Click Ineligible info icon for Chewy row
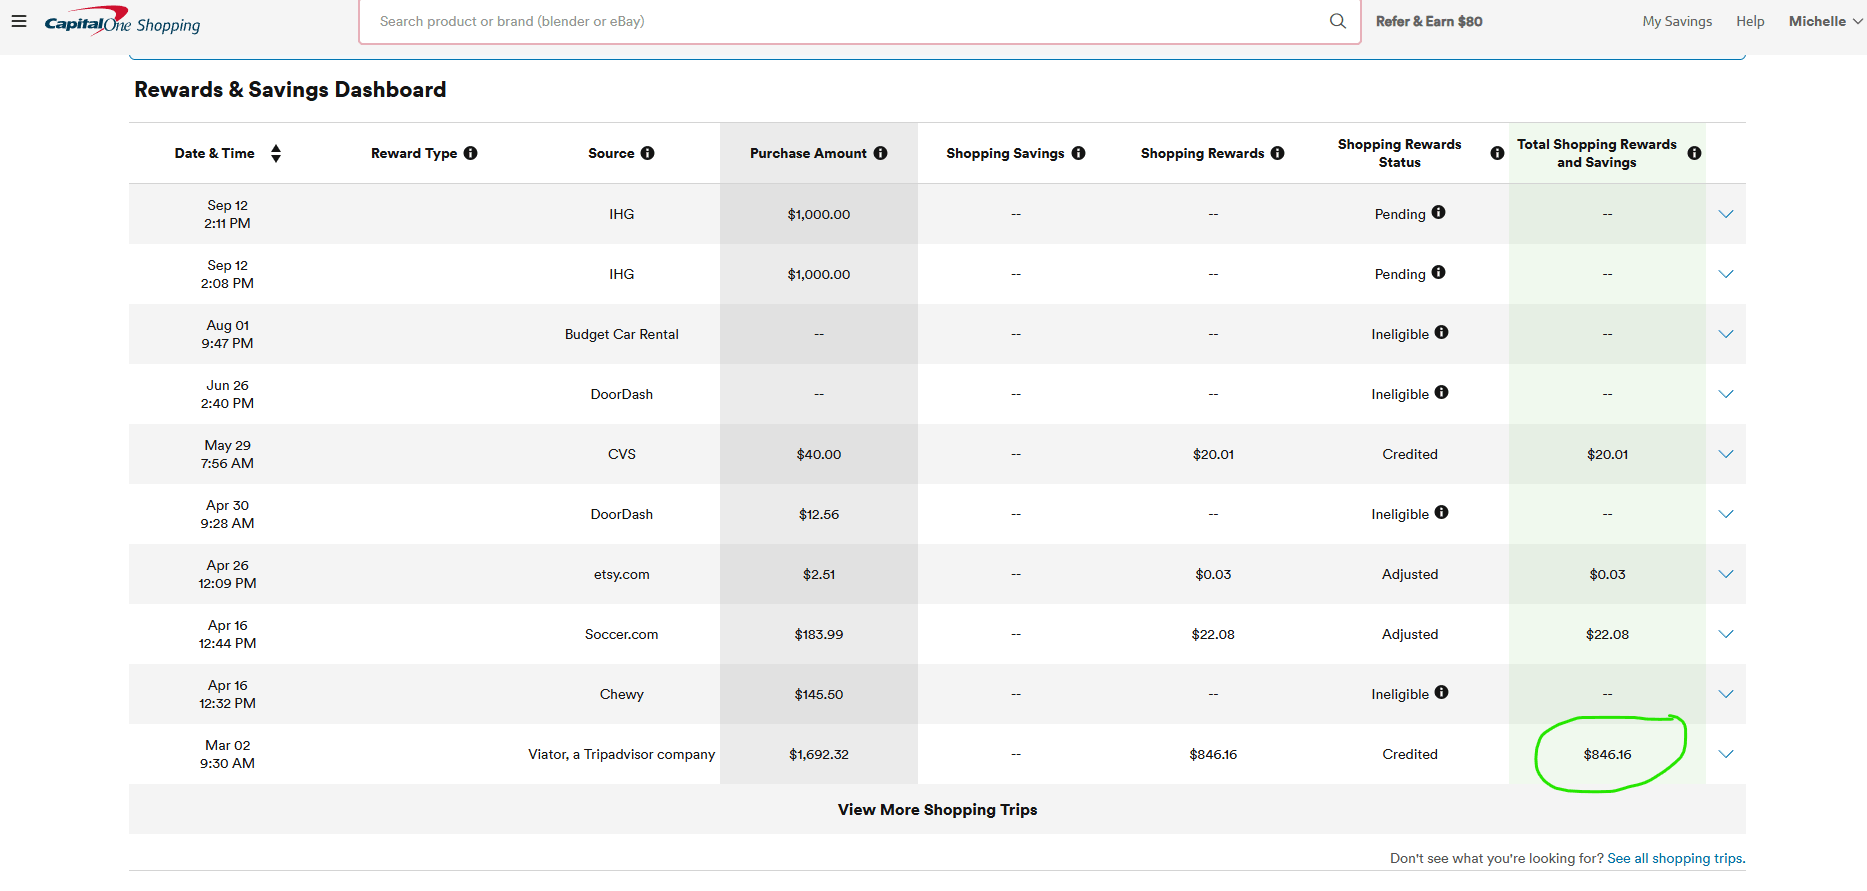The width and height of the screenshot is (1867, 891). (x=1441, y=692)
